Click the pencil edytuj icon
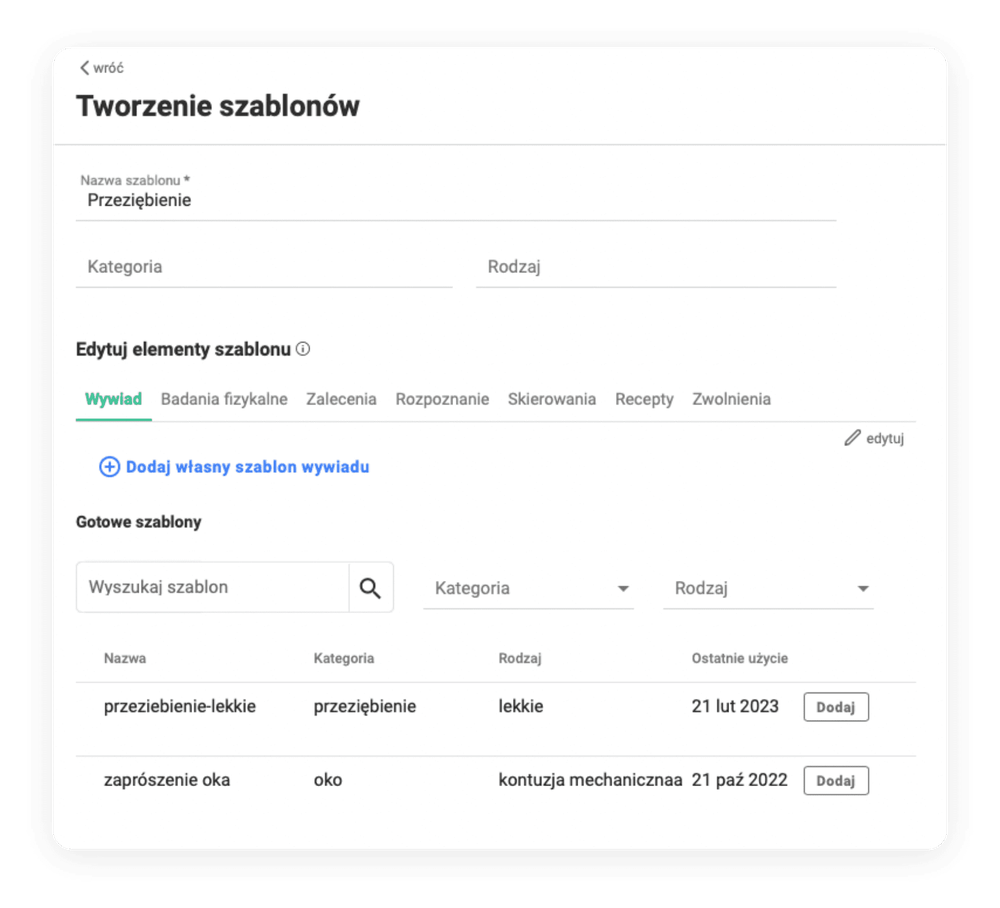The height and width of the screenshot is (908, 1000). (x=852, y=438)
